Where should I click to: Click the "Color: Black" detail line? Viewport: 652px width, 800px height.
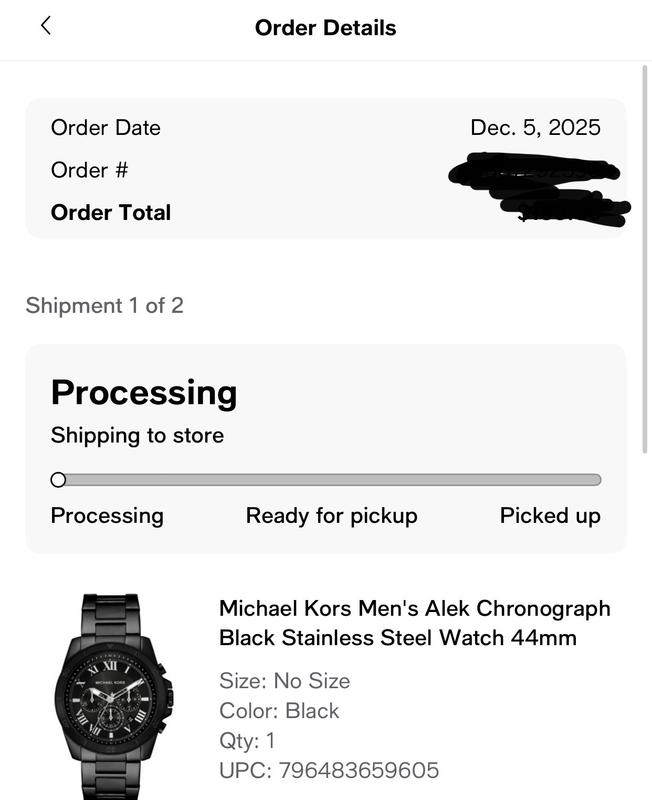[279, 711]
